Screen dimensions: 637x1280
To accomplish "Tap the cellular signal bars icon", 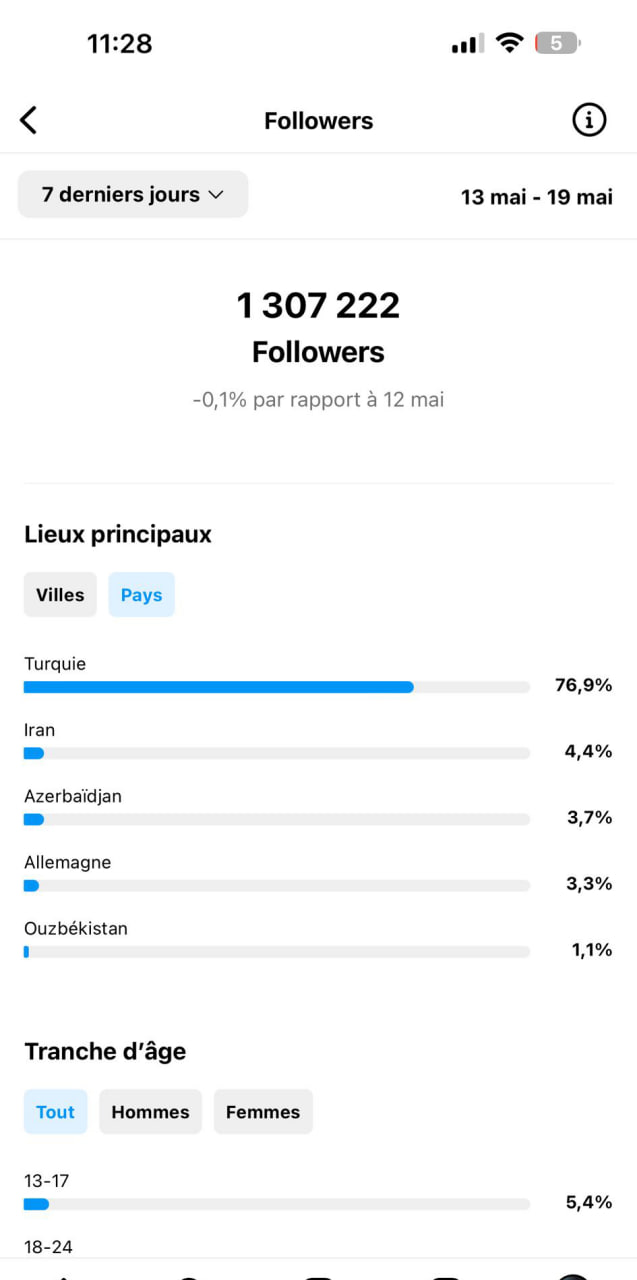I will pos(467,43).
